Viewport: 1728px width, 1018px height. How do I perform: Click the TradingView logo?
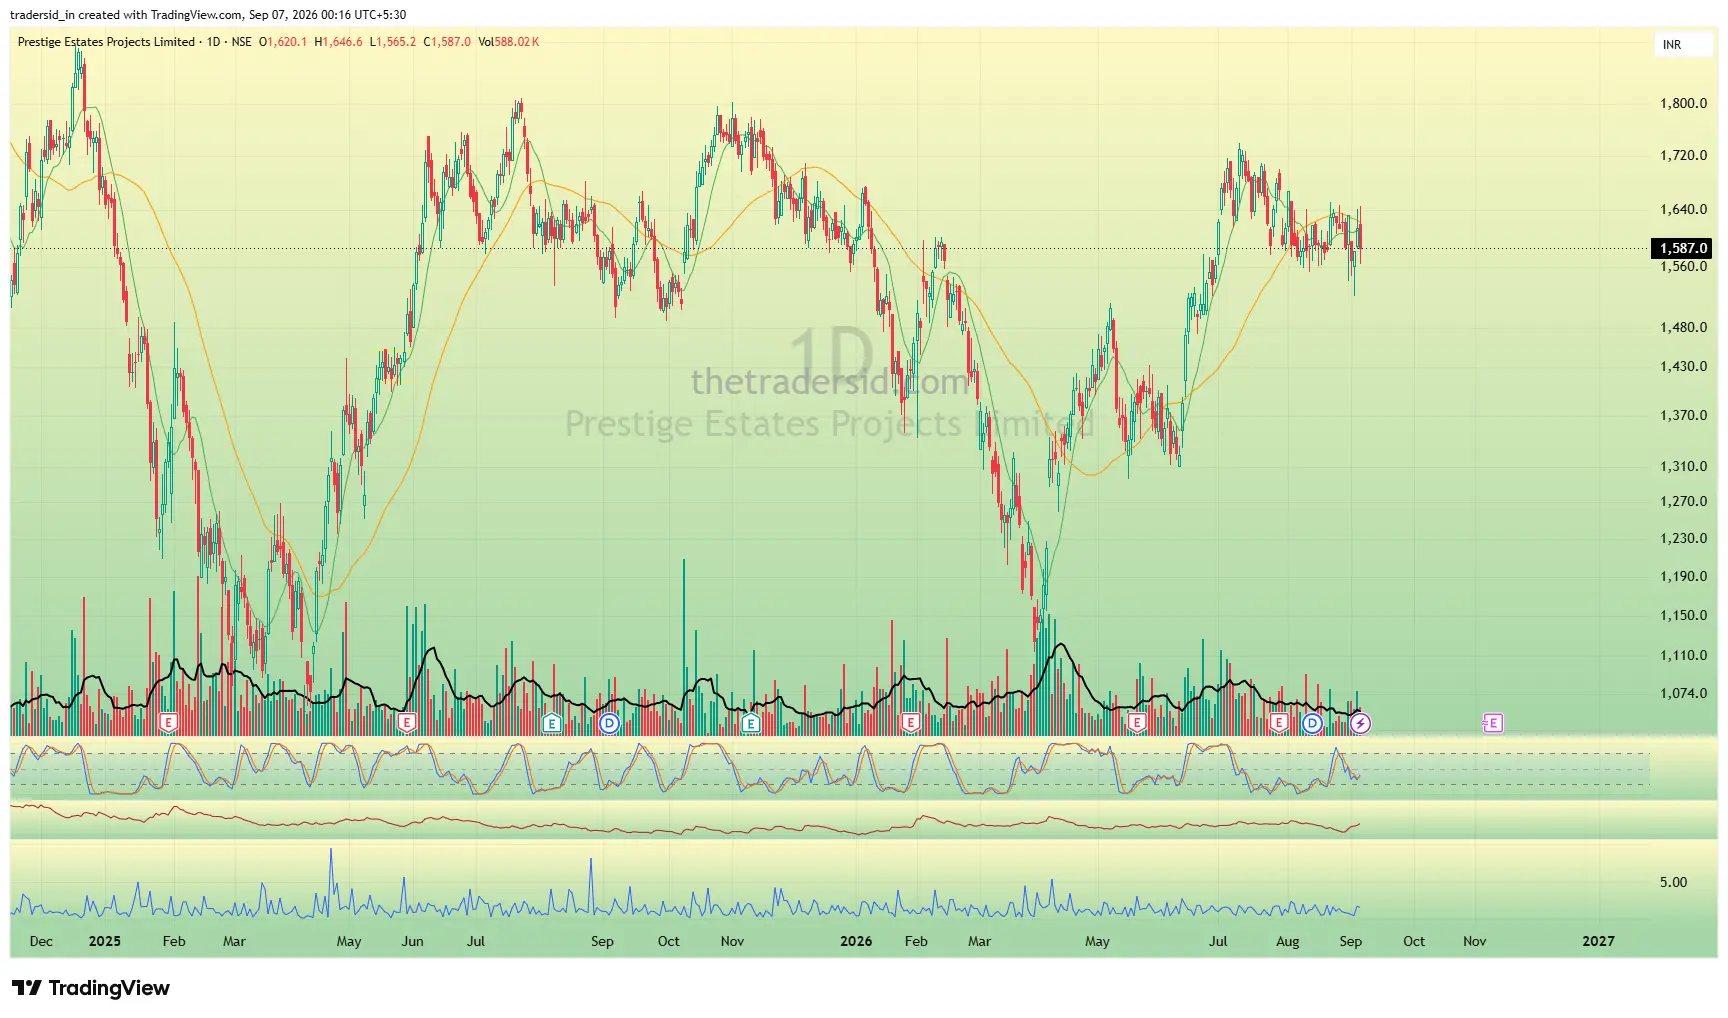point(91,988)
